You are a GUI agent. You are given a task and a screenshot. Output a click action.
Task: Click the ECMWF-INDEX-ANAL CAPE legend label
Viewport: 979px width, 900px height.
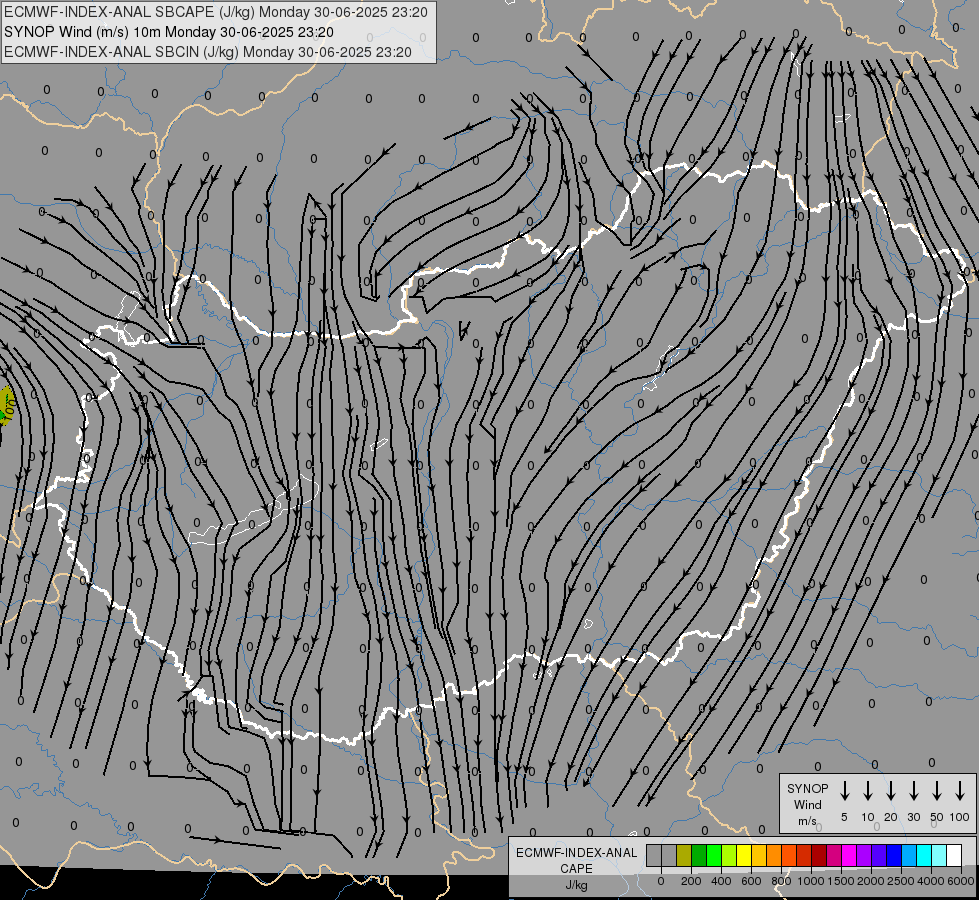click(576, 860)
